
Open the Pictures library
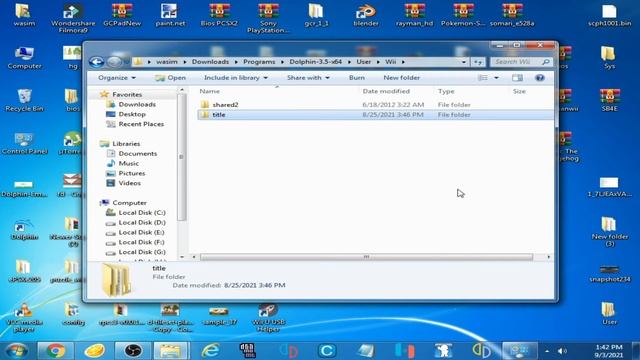click(x=132, y=173)
